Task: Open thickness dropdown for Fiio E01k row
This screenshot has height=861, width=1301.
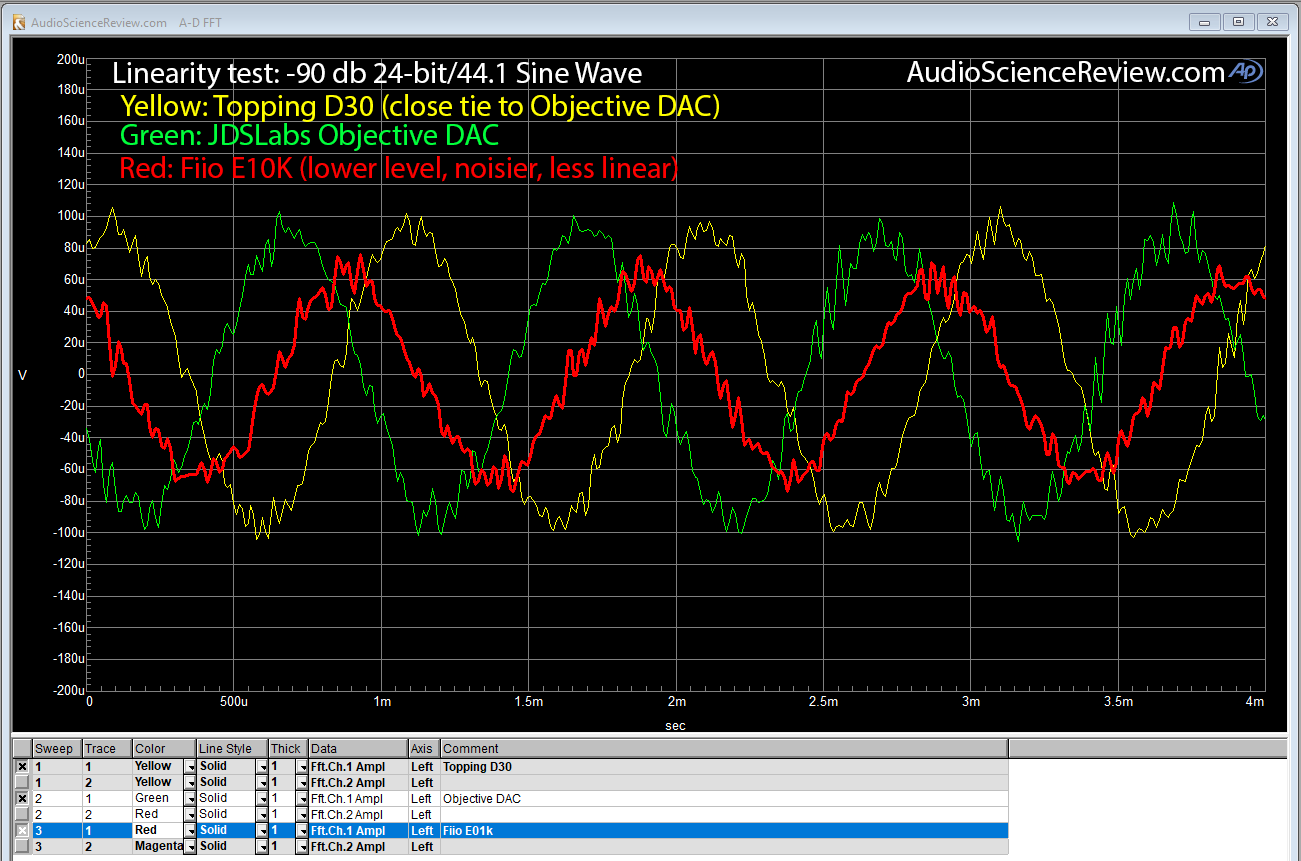Action: (302, 831)
